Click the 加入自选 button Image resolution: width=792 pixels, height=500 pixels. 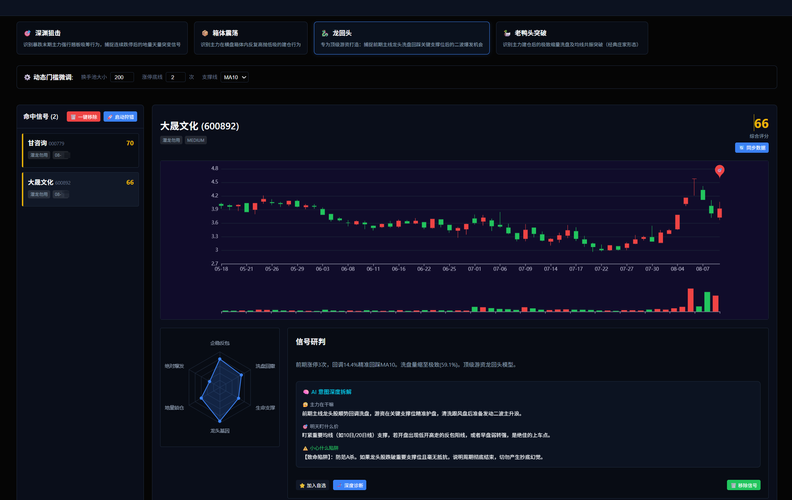coord(313,485)
